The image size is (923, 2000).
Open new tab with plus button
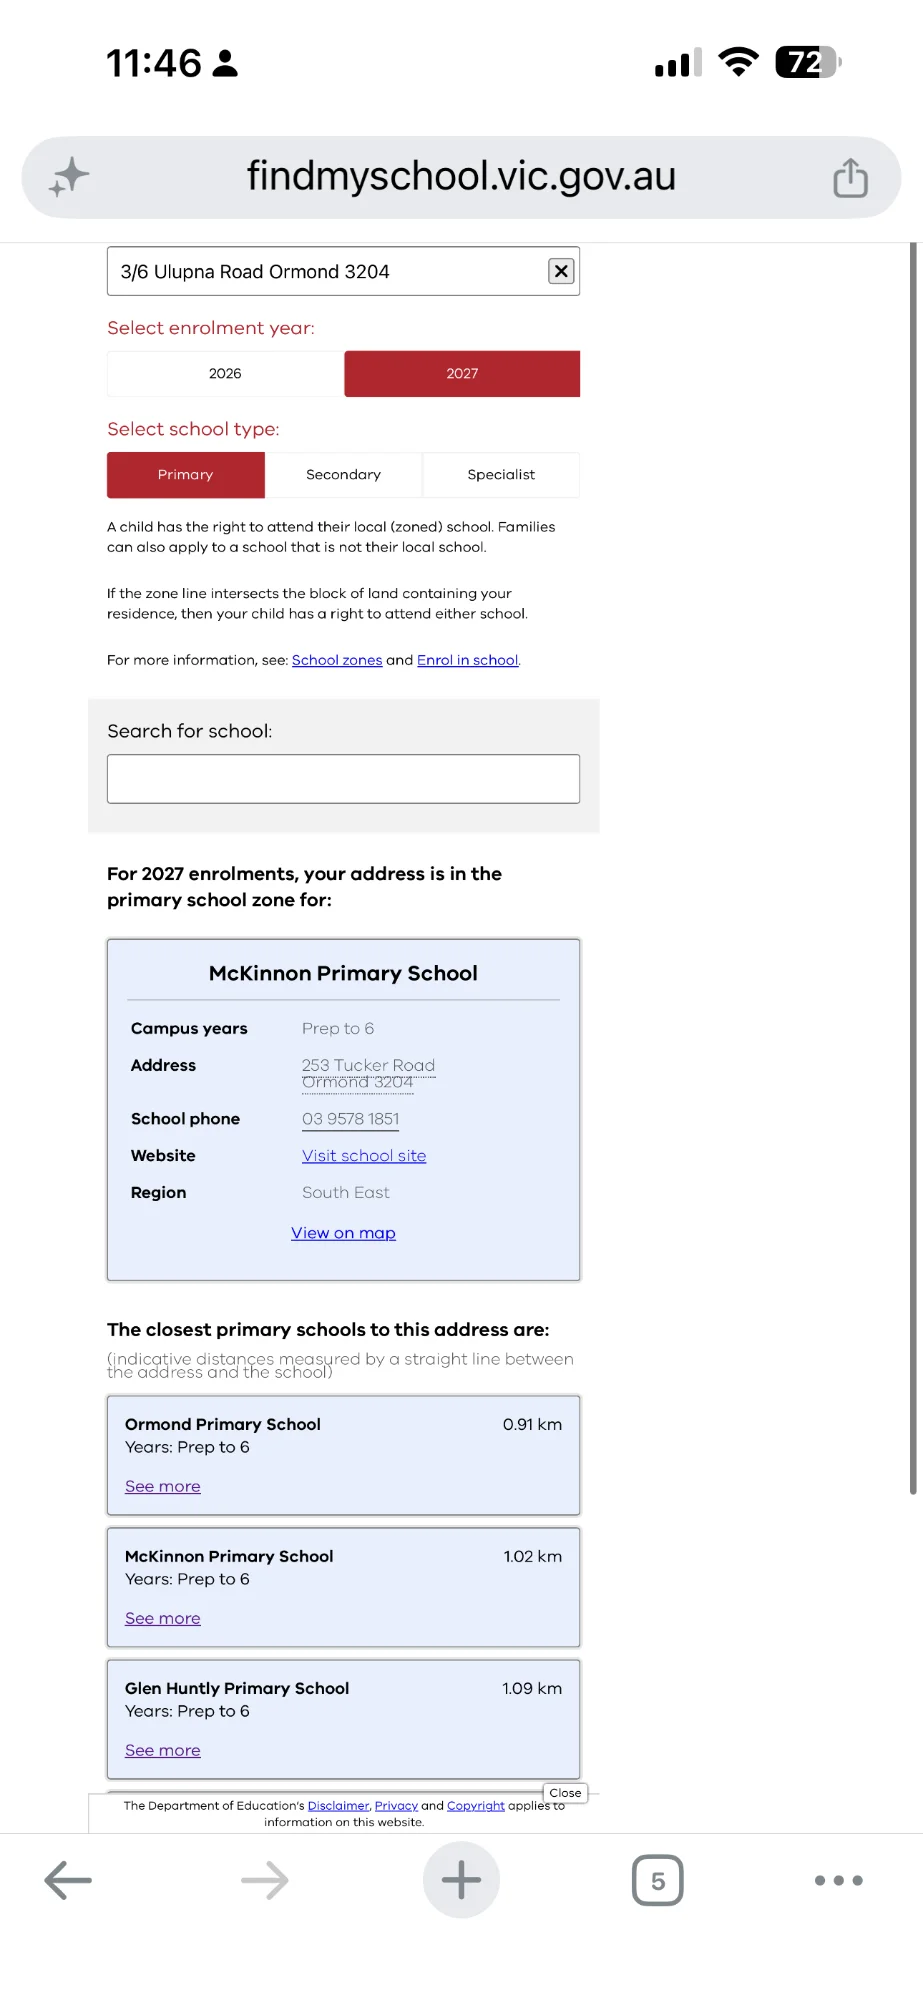[461, 1880]
